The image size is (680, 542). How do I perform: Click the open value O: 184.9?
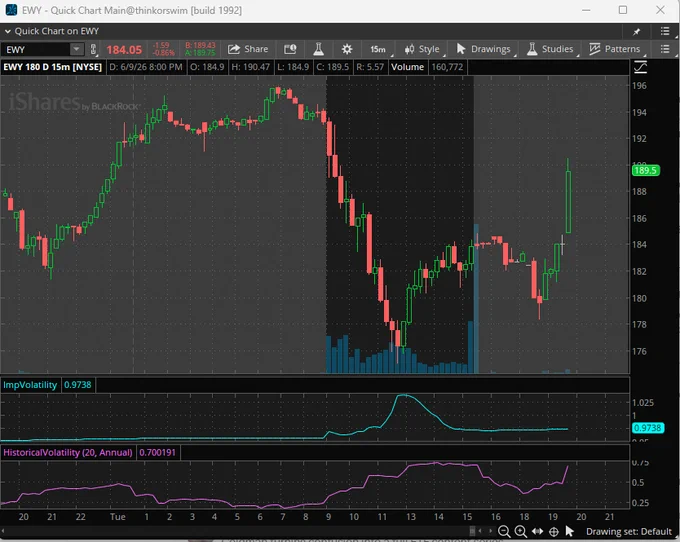point(207,67)
